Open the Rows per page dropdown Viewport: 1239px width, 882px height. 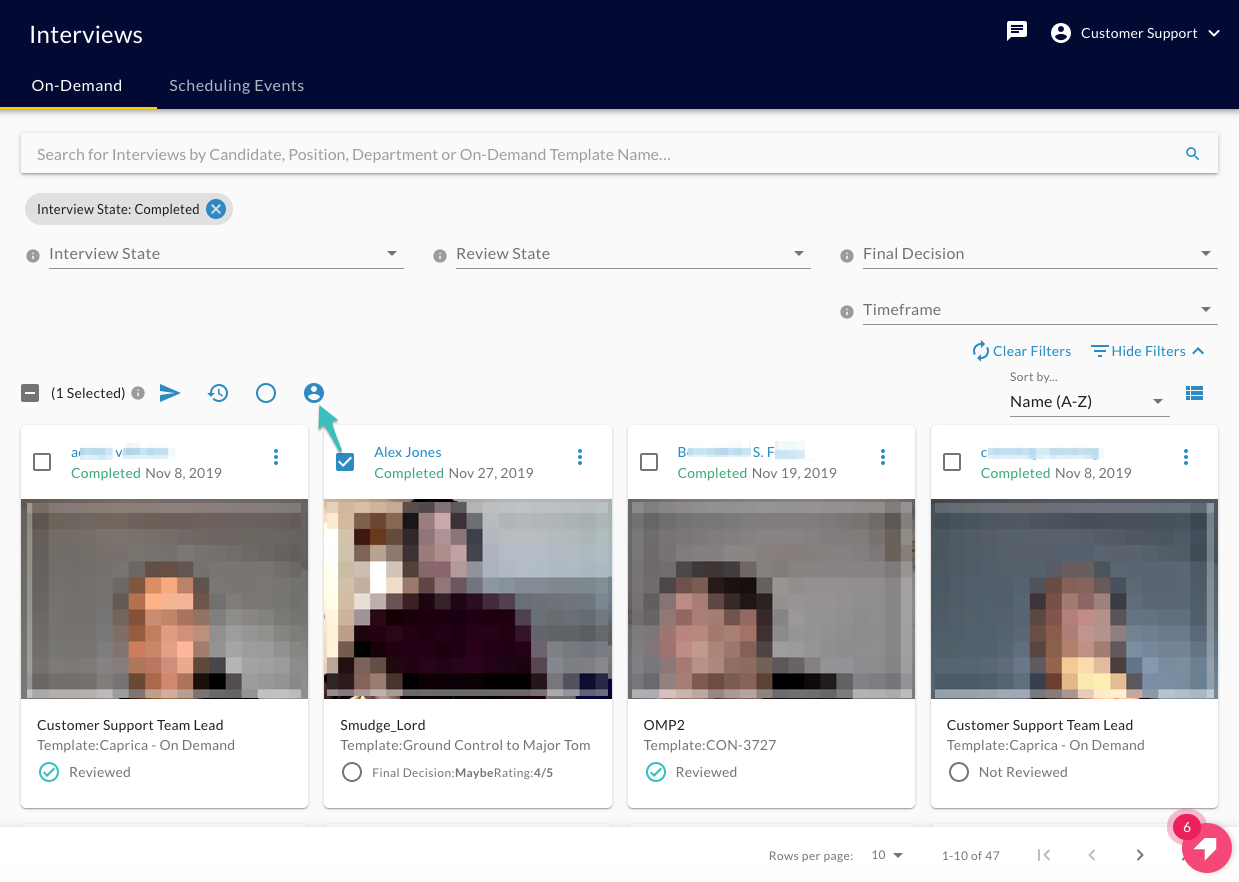[x=887, y=855]
